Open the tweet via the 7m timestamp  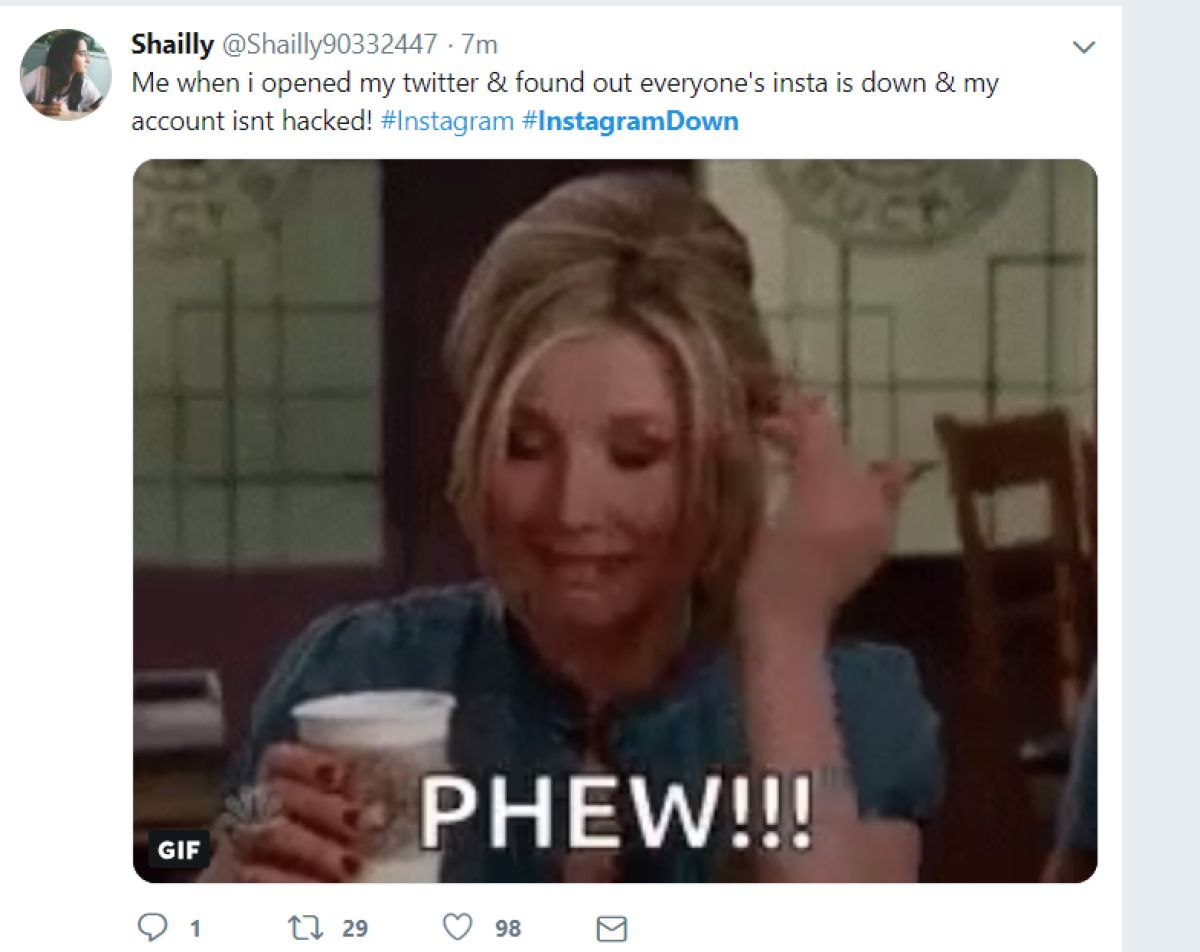tap(479, 44)
